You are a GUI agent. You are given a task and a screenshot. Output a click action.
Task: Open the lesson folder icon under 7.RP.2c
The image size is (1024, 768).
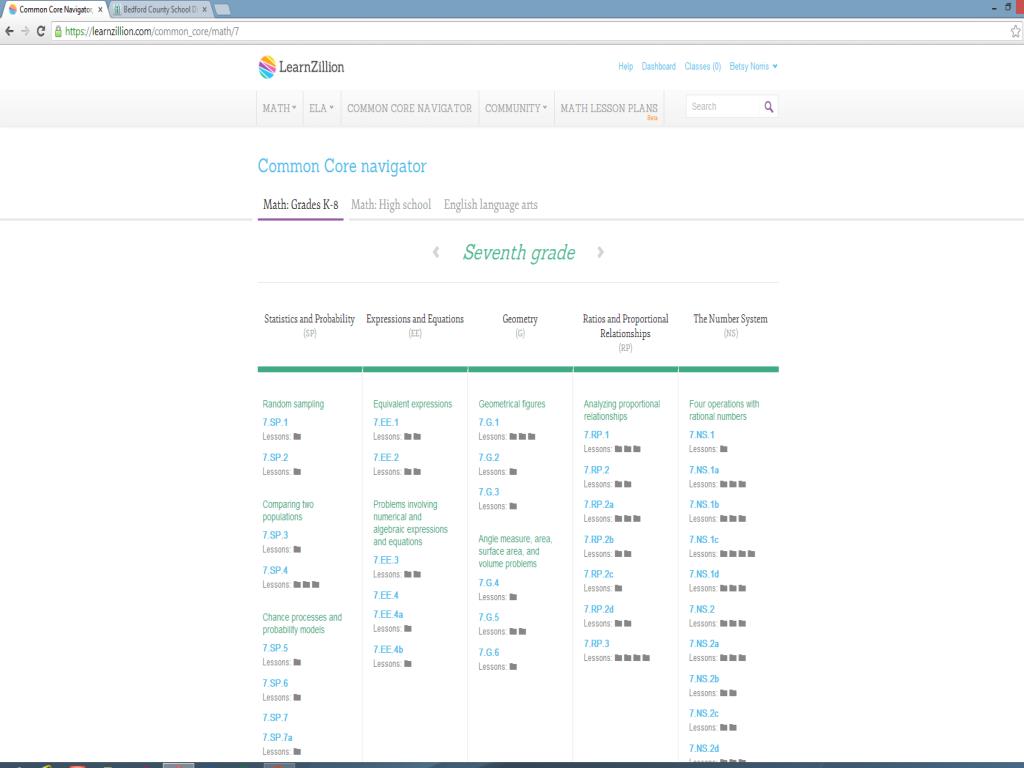(618, 588)
